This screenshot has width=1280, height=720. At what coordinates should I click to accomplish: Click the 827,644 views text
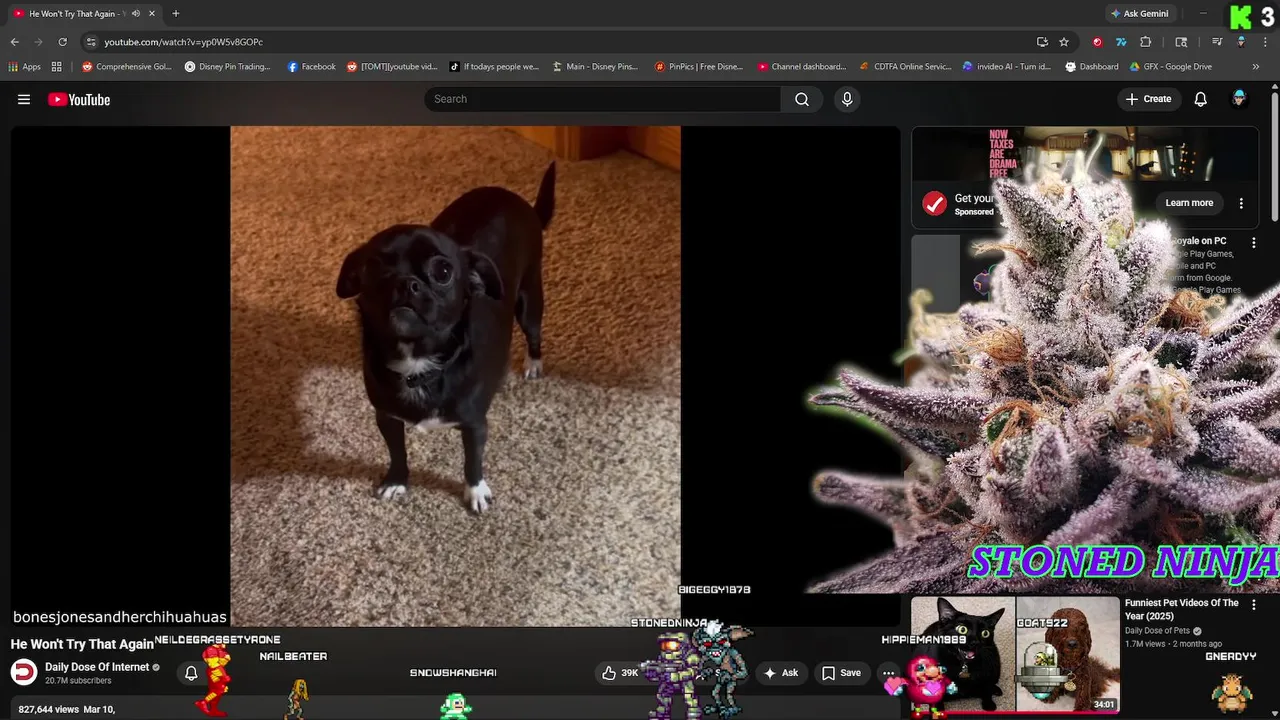click(48, 709)
